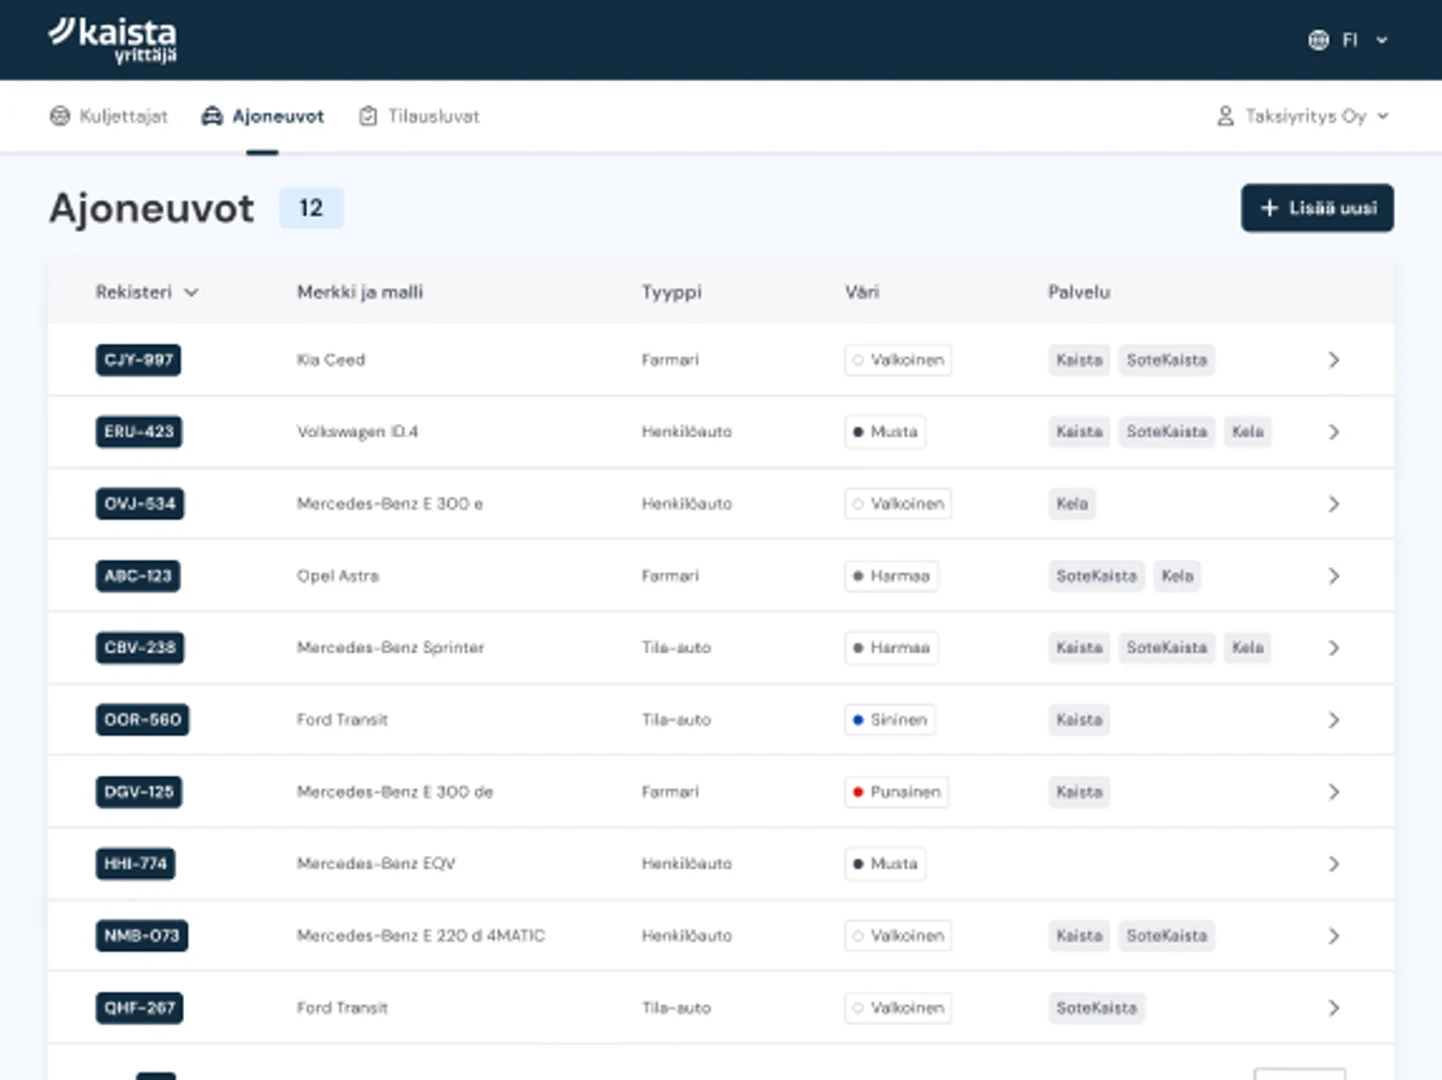Click the NMB-073 registration plate
This screenshot has height=1080, width=1442.
(142, 936)
